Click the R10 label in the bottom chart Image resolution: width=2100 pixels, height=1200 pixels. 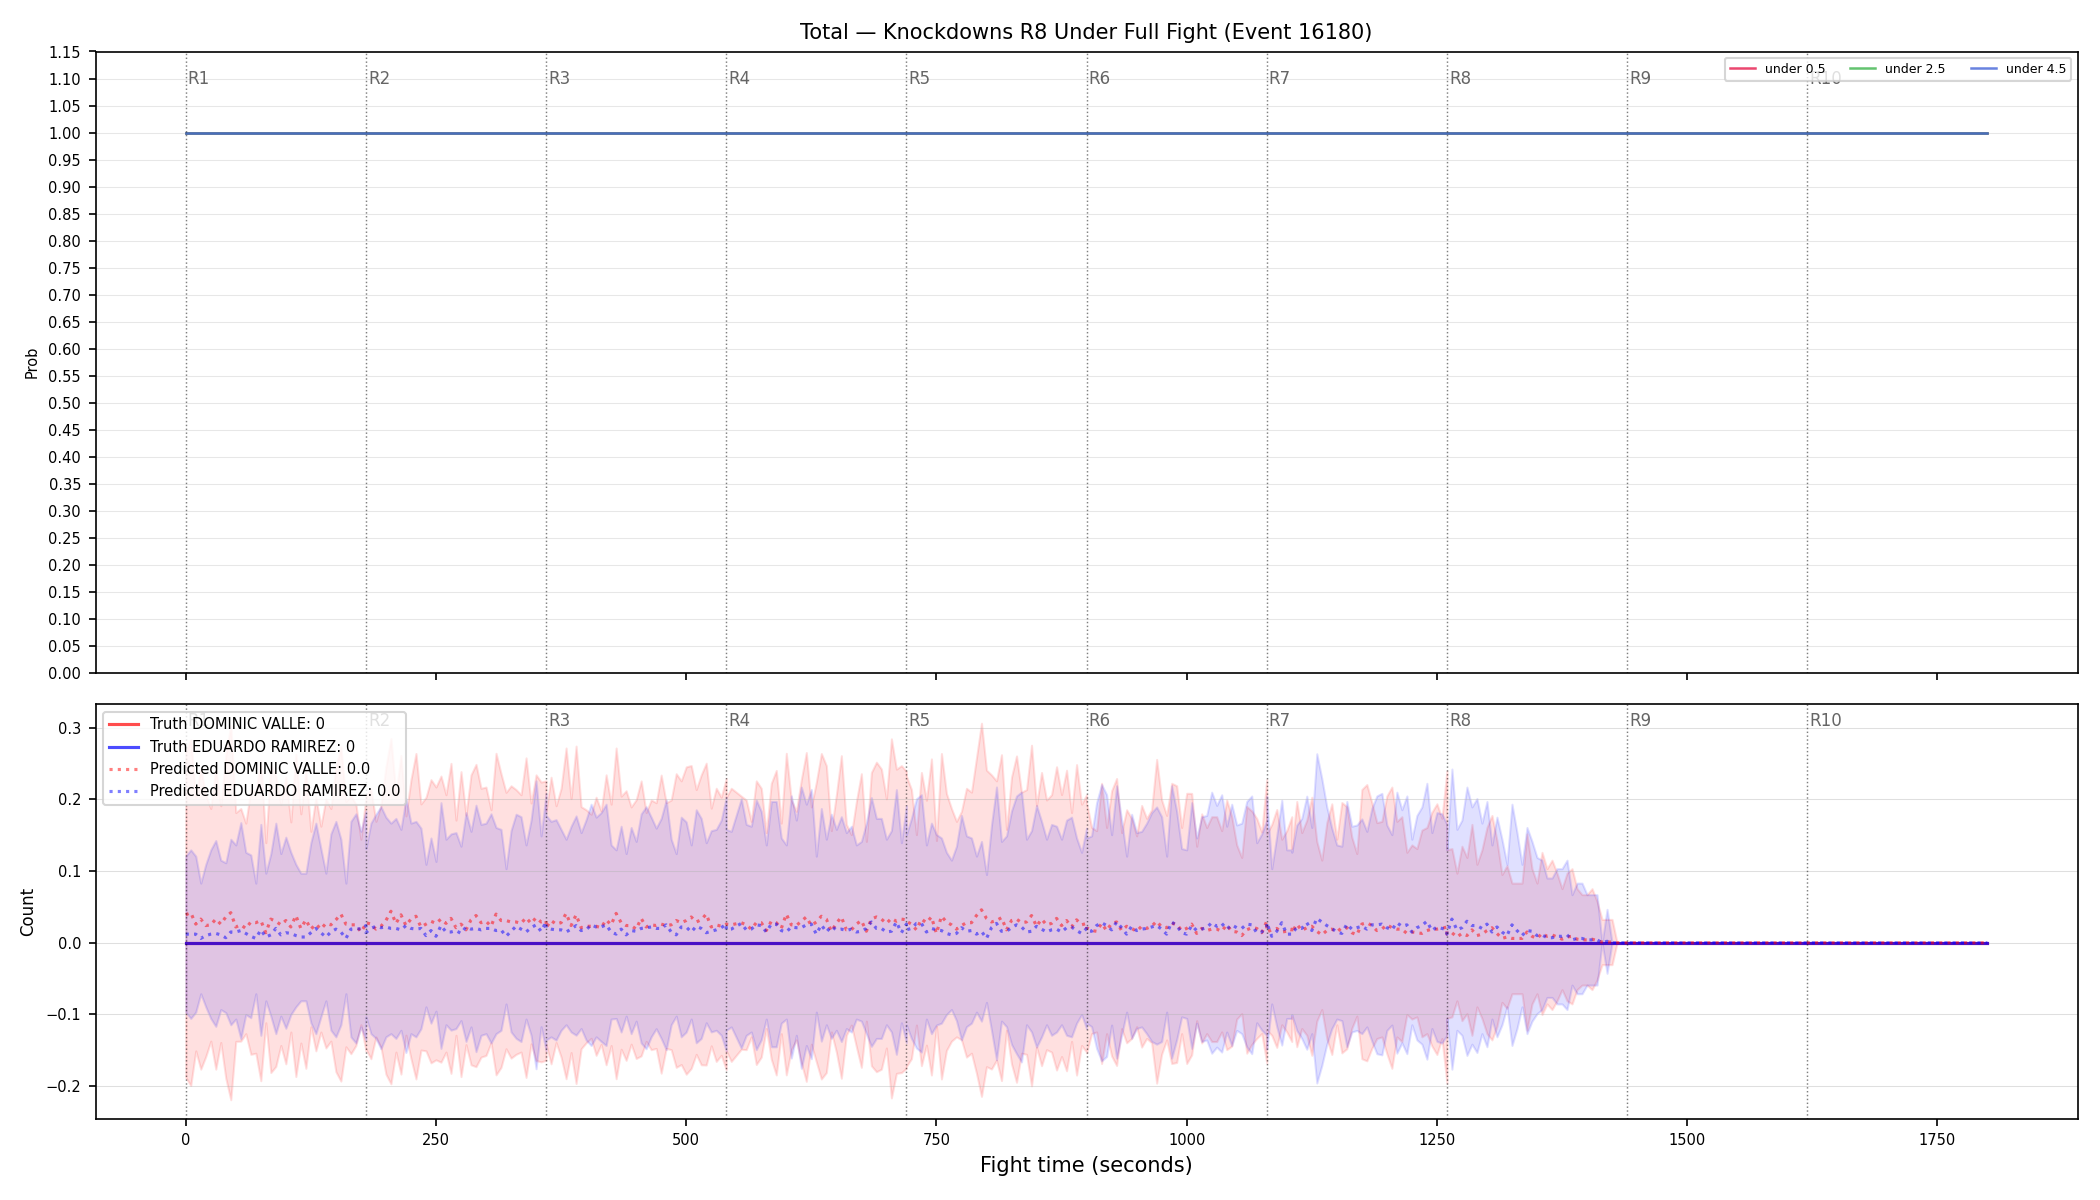click(x=1825, y=720)
